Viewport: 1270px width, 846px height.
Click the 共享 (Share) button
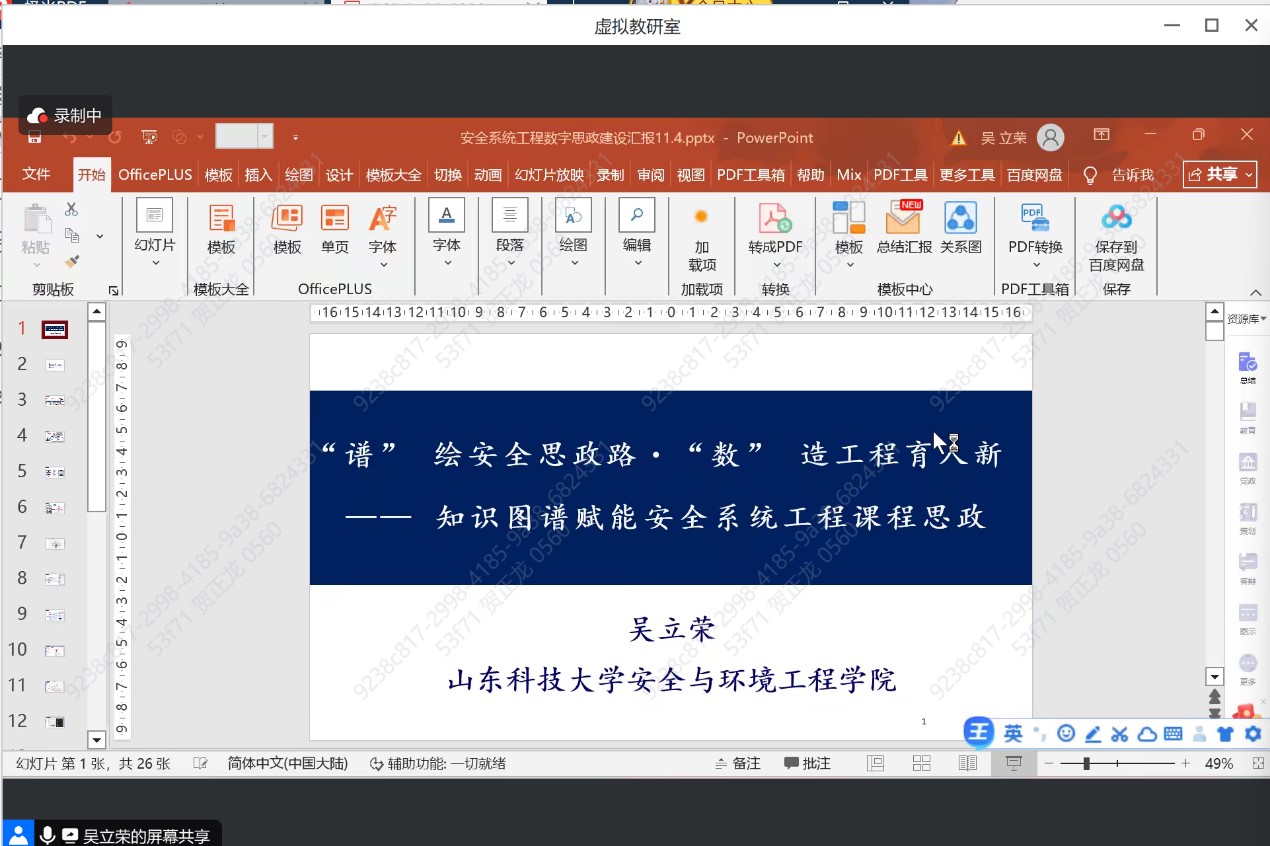(1219, 174)
